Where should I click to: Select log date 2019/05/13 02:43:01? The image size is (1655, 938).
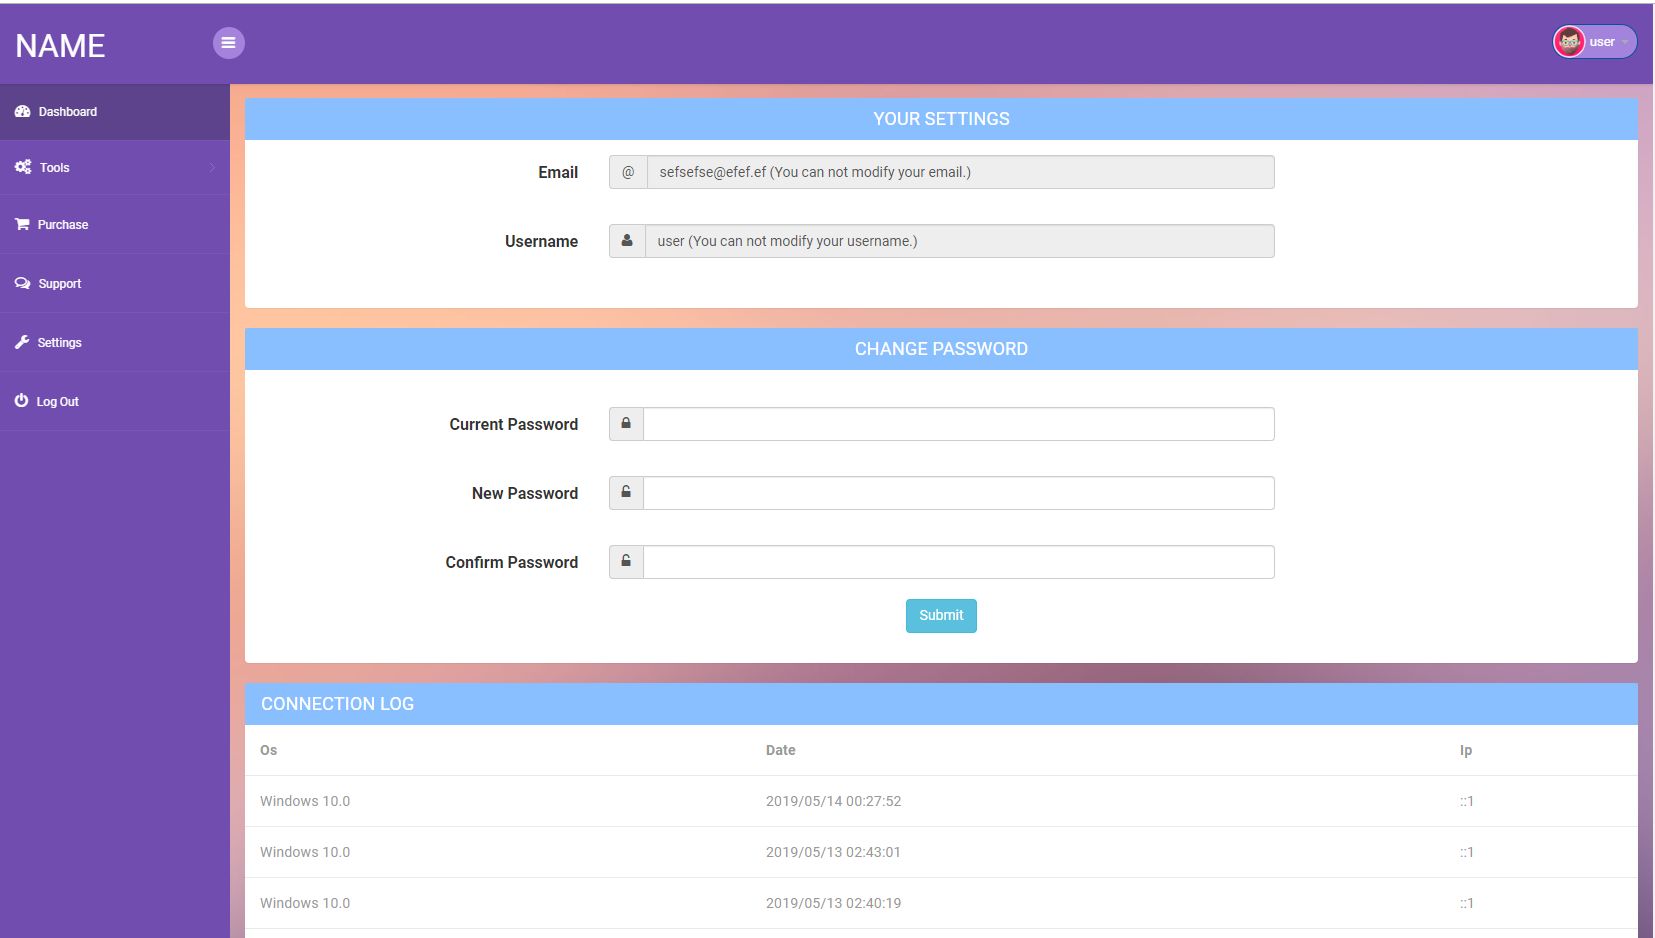pos(833,852)
